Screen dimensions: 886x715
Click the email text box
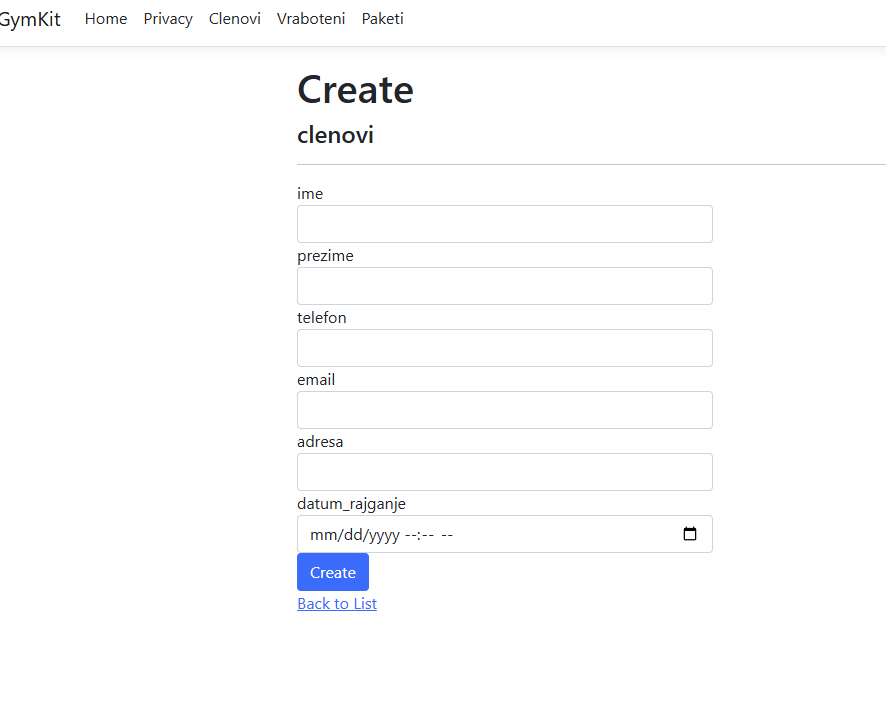click(505, 410)
